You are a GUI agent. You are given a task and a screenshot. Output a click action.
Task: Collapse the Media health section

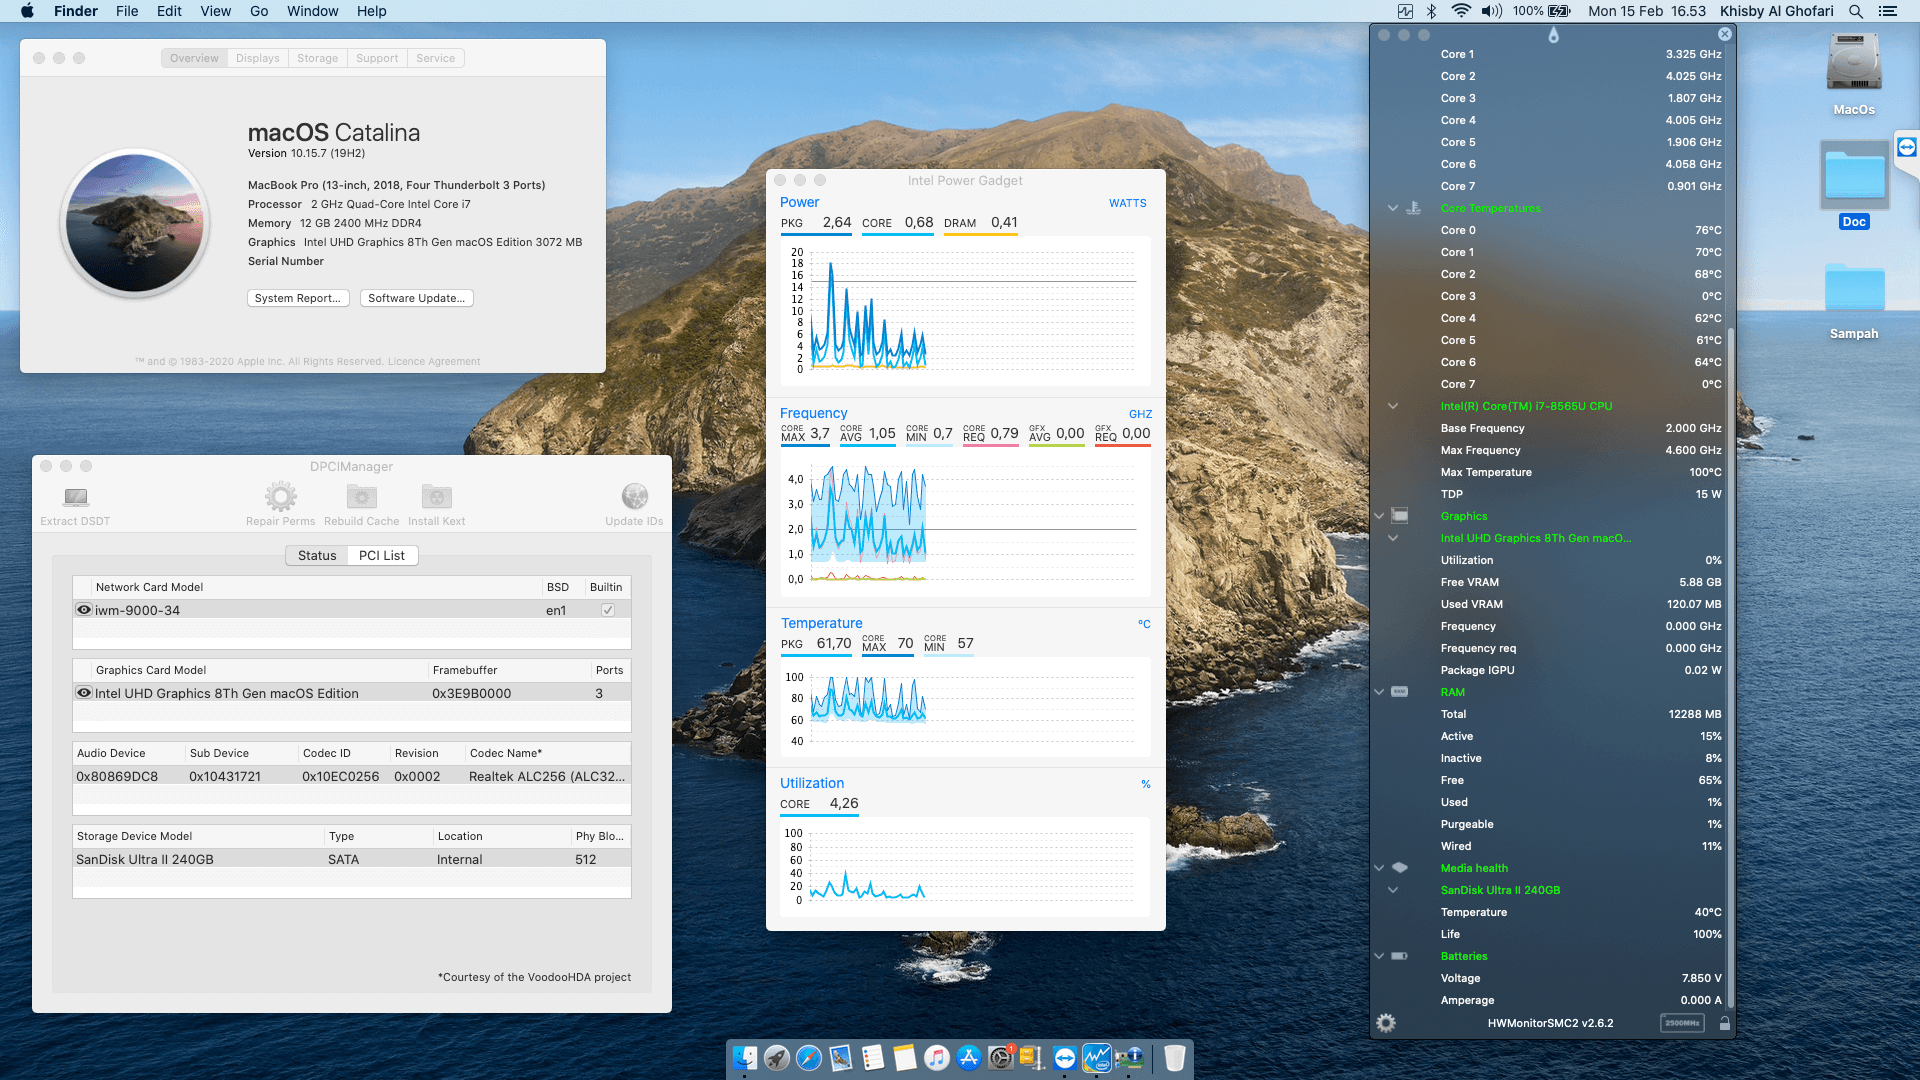click(x=1379, y=868)
